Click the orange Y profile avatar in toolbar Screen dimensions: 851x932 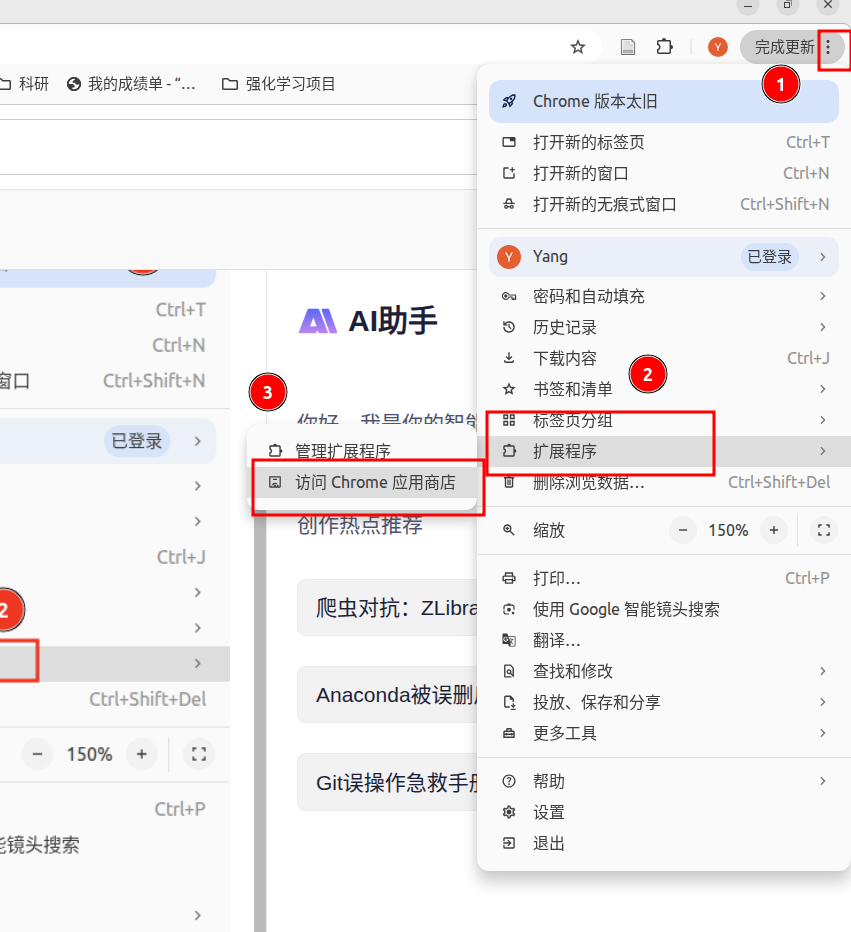click(x=718, y=47)
